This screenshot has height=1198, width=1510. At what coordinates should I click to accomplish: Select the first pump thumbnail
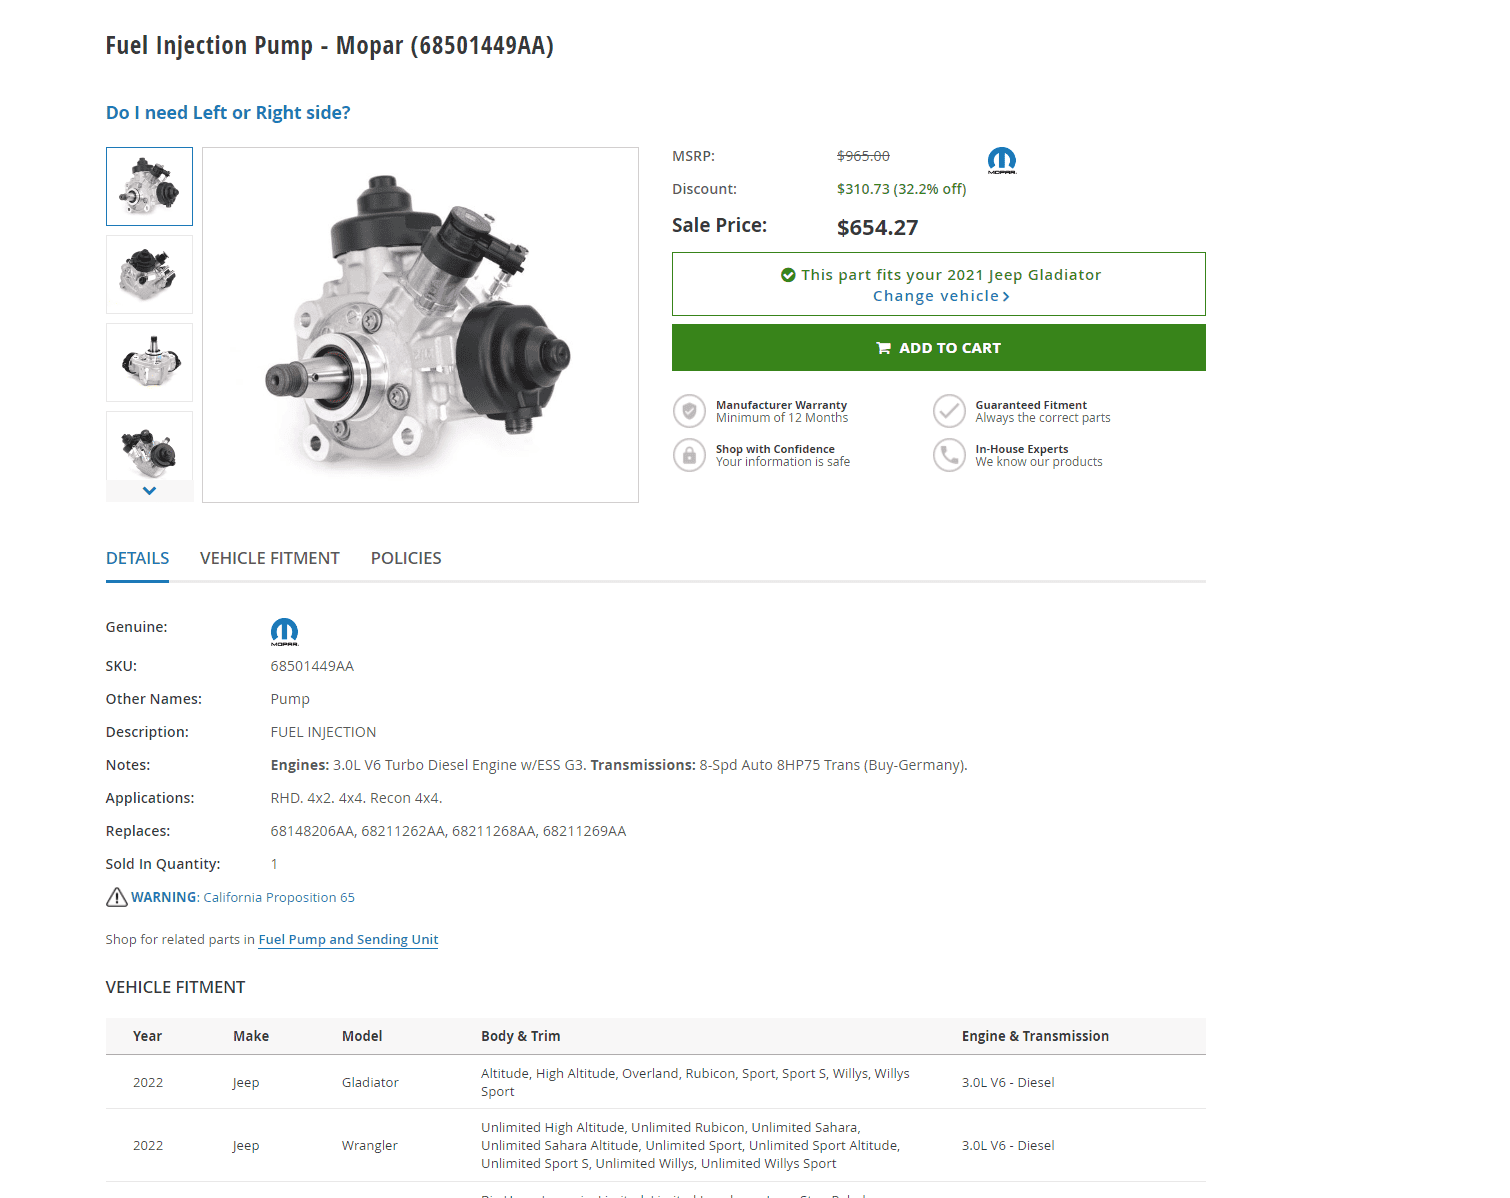[x=149, y=186]
